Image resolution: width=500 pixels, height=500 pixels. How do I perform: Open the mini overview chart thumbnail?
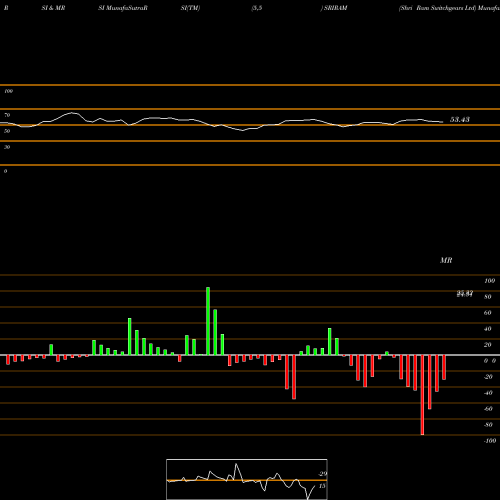[x=247, y=479]
